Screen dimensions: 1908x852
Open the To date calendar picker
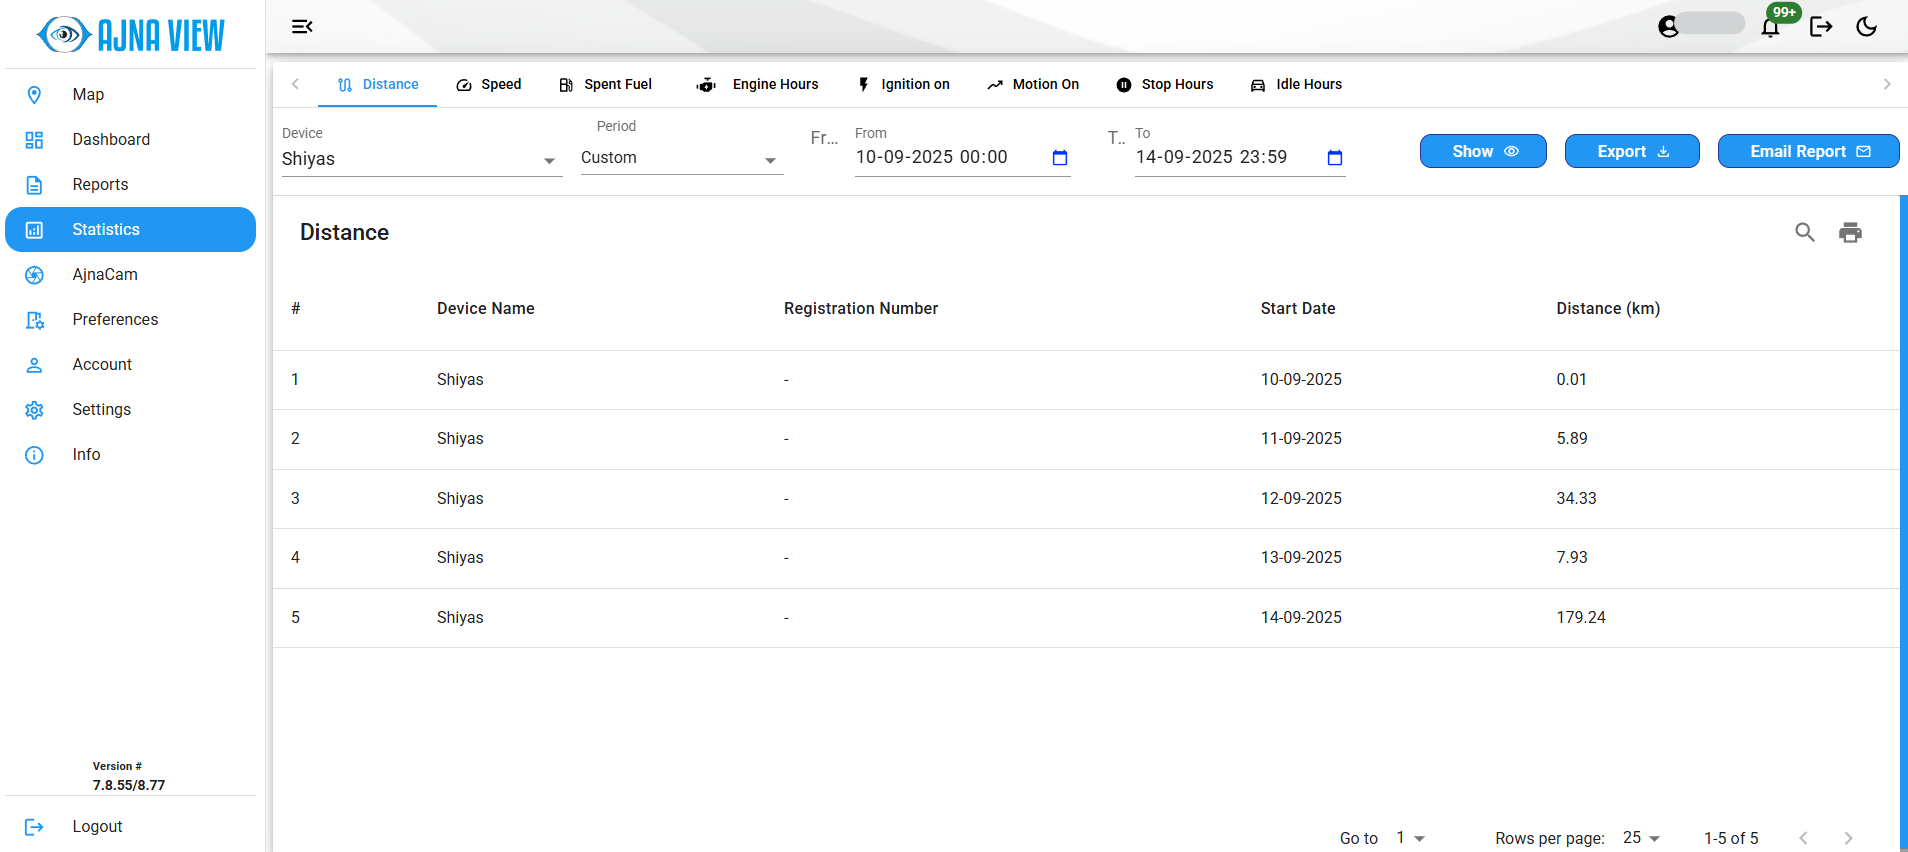tap(1334, 158)
